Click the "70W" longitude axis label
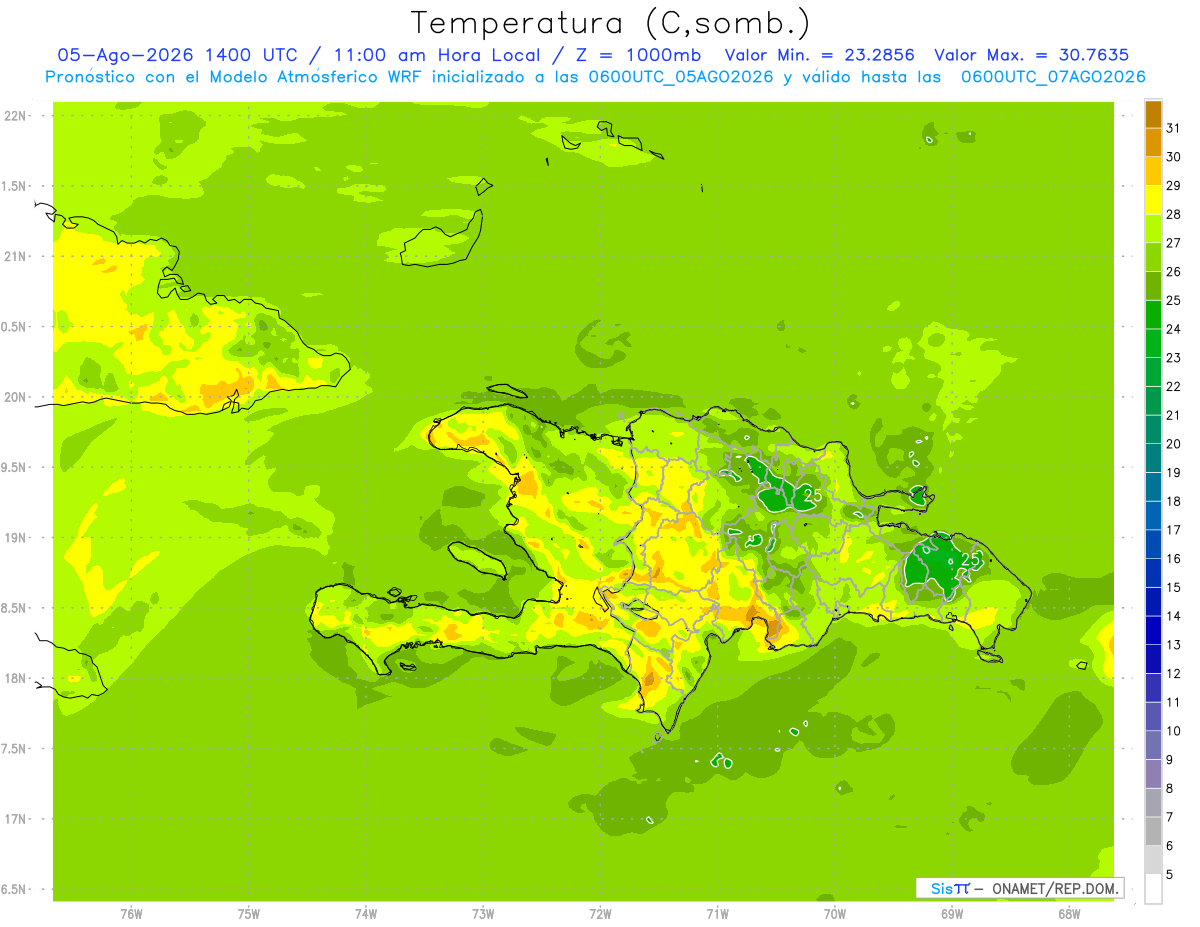1200x927 pixels. coord(835,913)
